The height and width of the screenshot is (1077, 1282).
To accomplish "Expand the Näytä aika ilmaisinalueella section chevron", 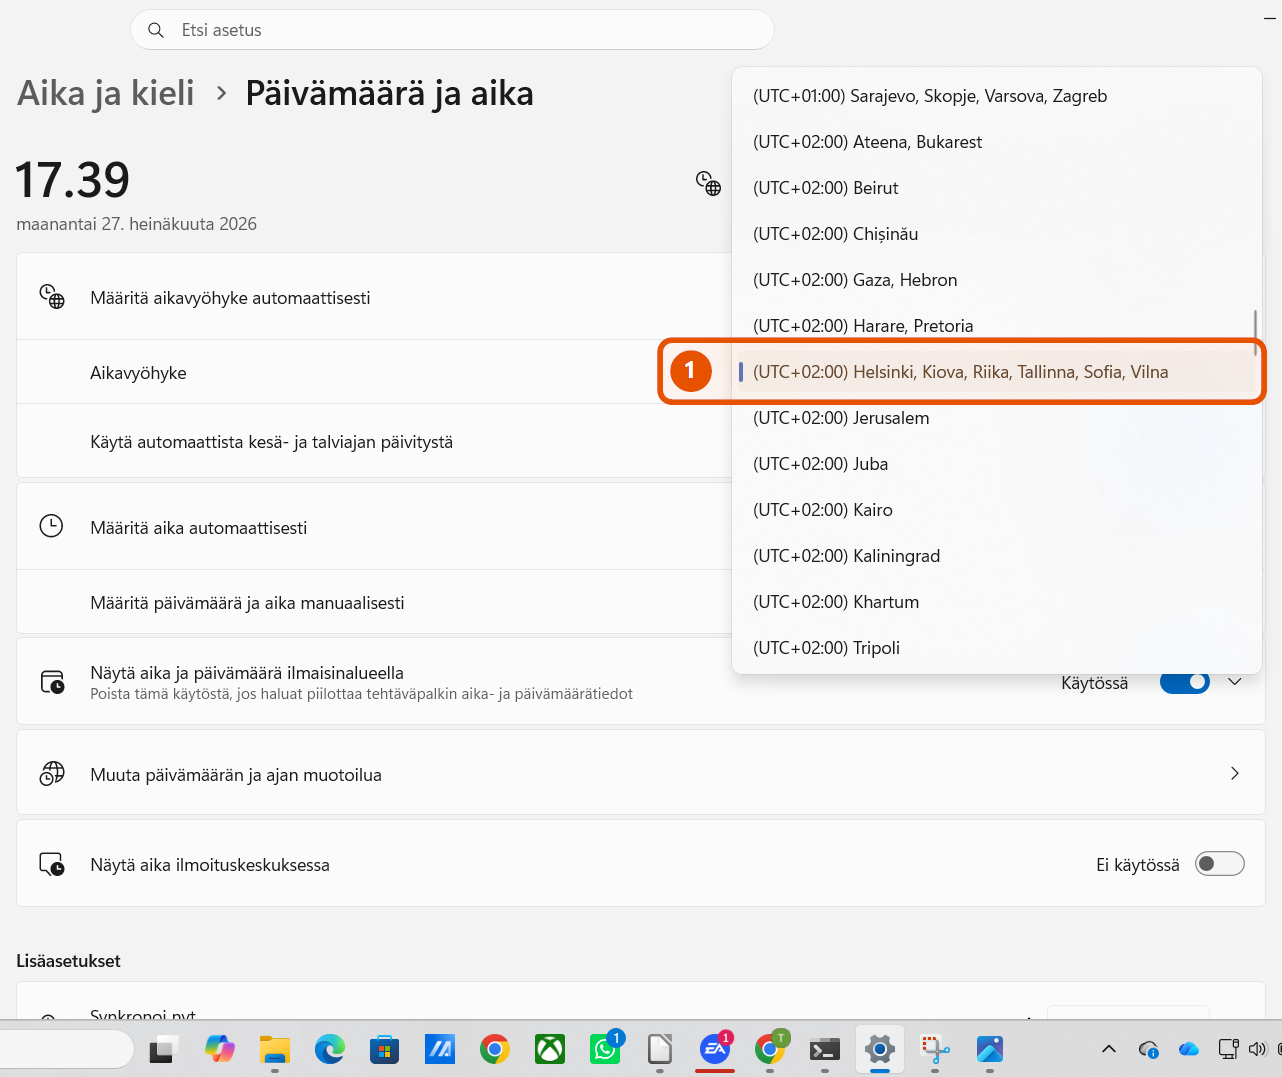I will point(1235,682).
